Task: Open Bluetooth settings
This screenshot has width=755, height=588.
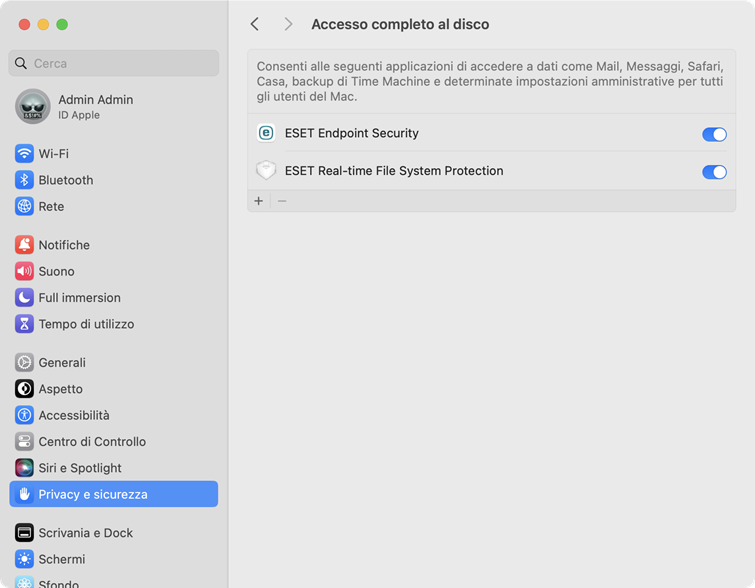Action: [x=114, y=180]
